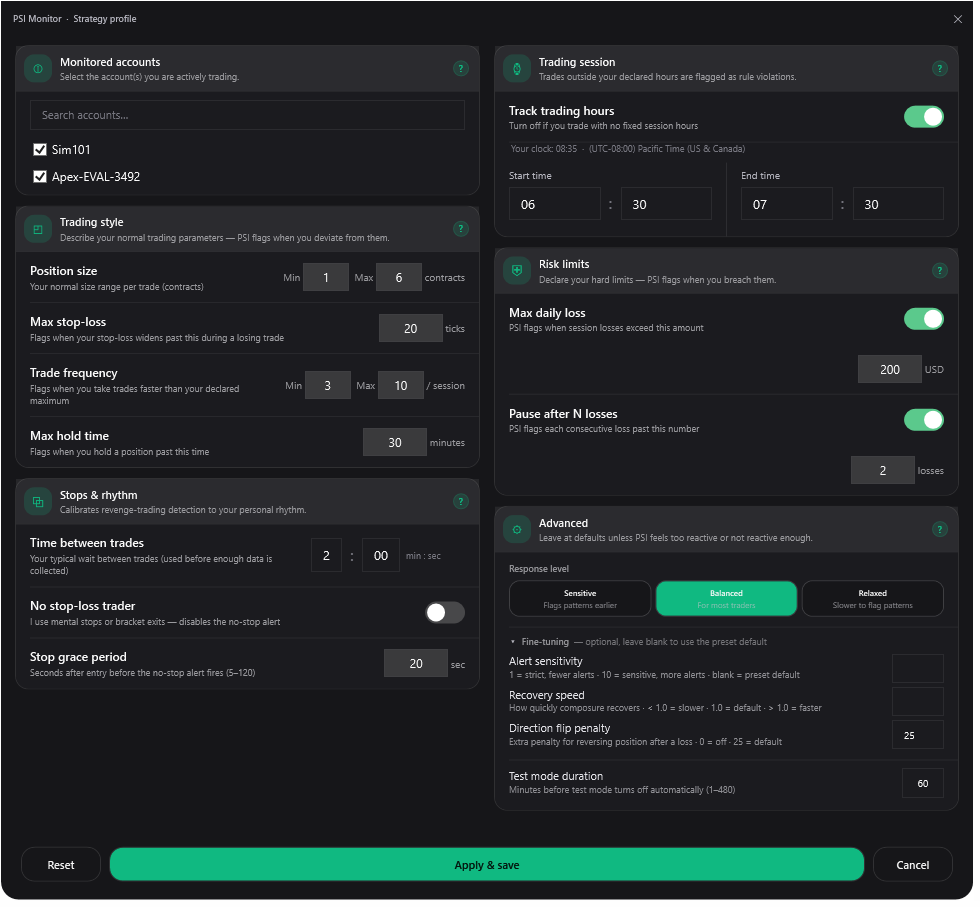Edit Max stop-loss ticks field

[x=413, y=330]
